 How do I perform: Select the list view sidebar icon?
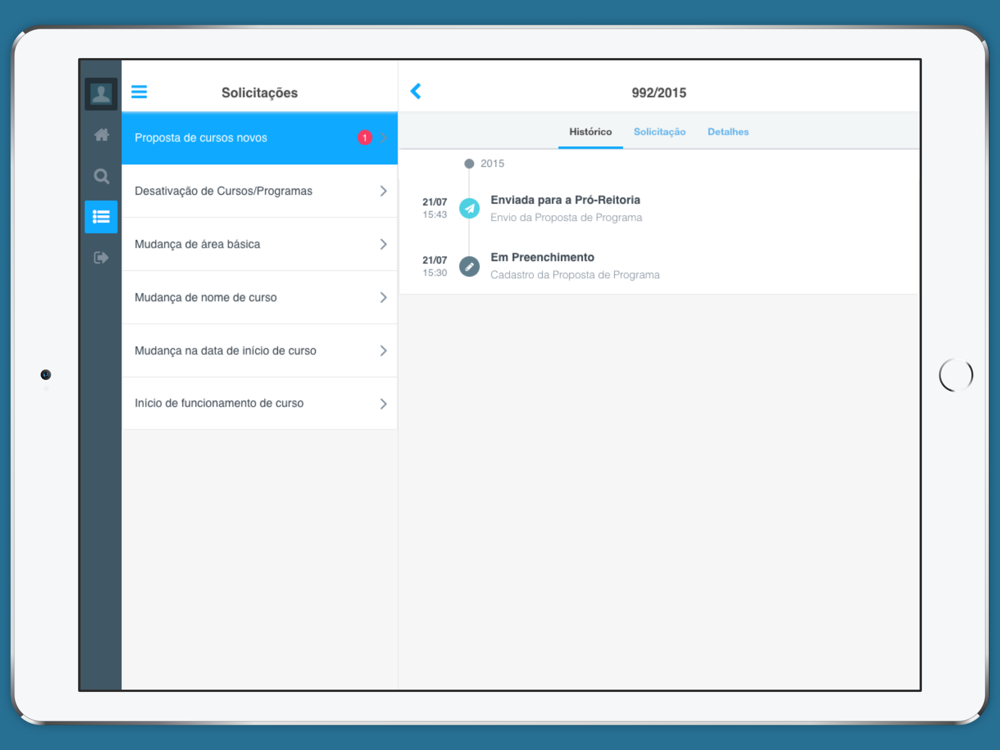[101, 217]
